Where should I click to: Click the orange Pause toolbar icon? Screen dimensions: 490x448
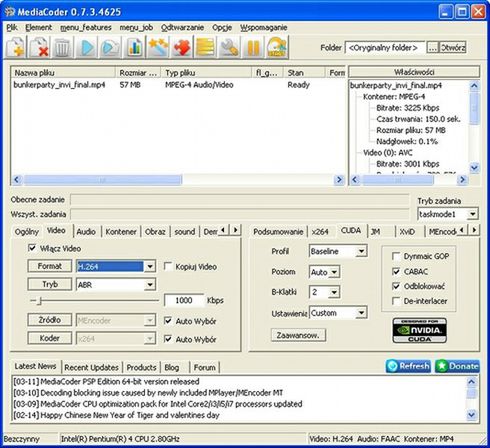click(x=253, y=47)
